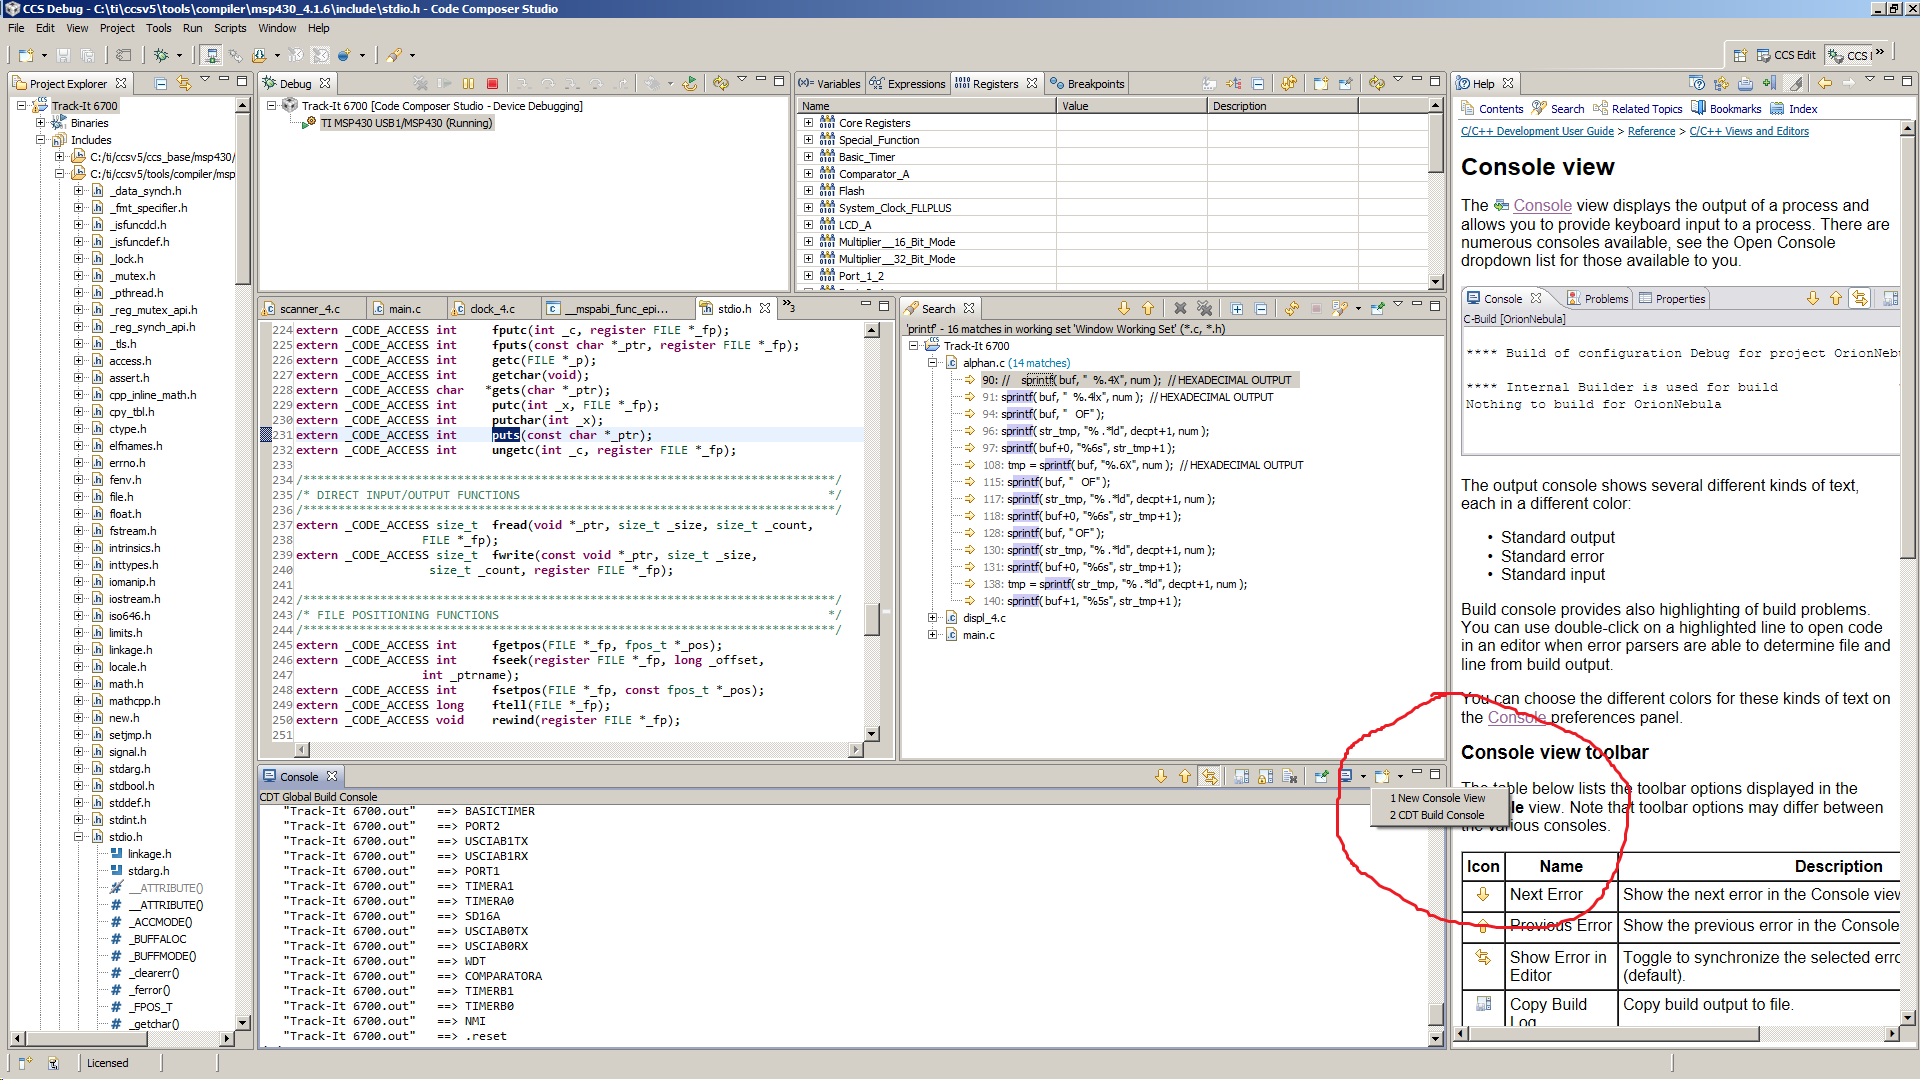1928x1084 pixels.
Task: Remove all matches in Search view
Action: 1204,309
